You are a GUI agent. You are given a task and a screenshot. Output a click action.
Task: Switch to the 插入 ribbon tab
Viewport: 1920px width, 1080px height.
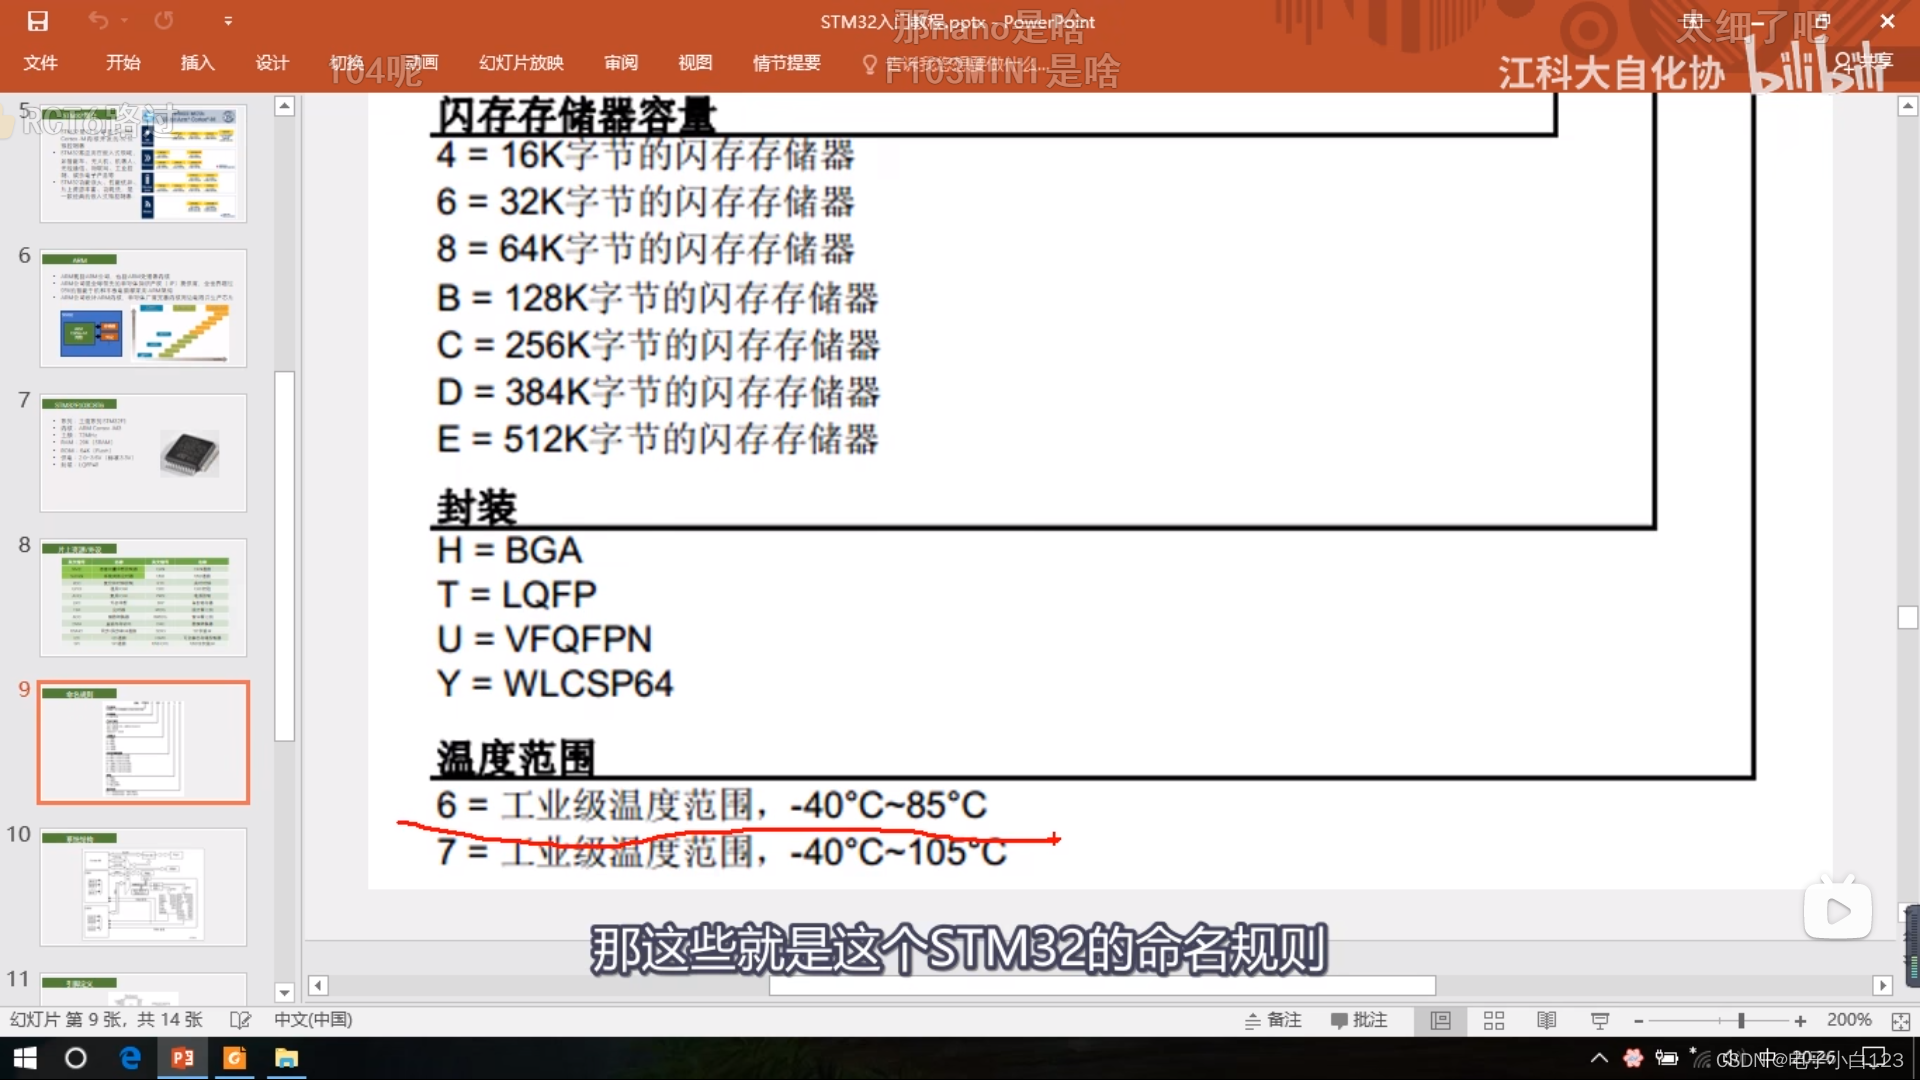click(x=197, y=62)
